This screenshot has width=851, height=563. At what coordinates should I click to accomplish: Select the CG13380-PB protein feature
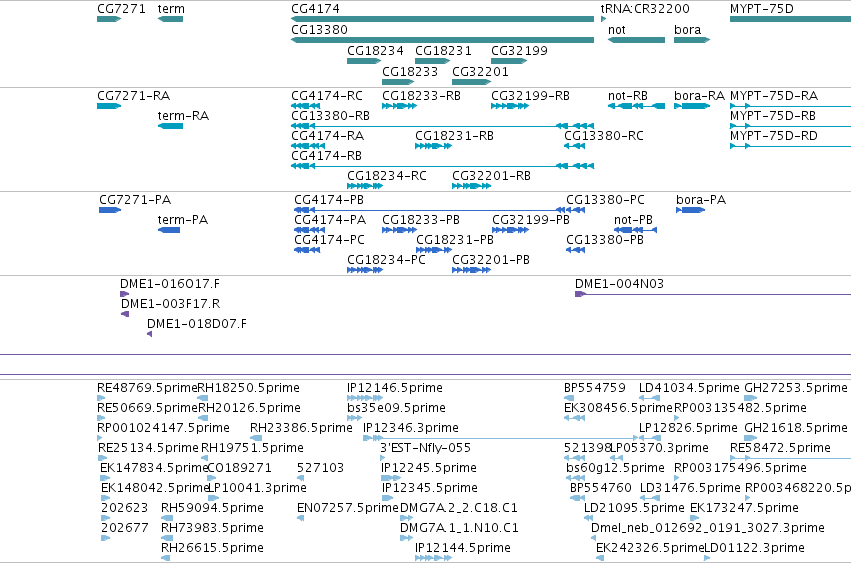[575, 250]
